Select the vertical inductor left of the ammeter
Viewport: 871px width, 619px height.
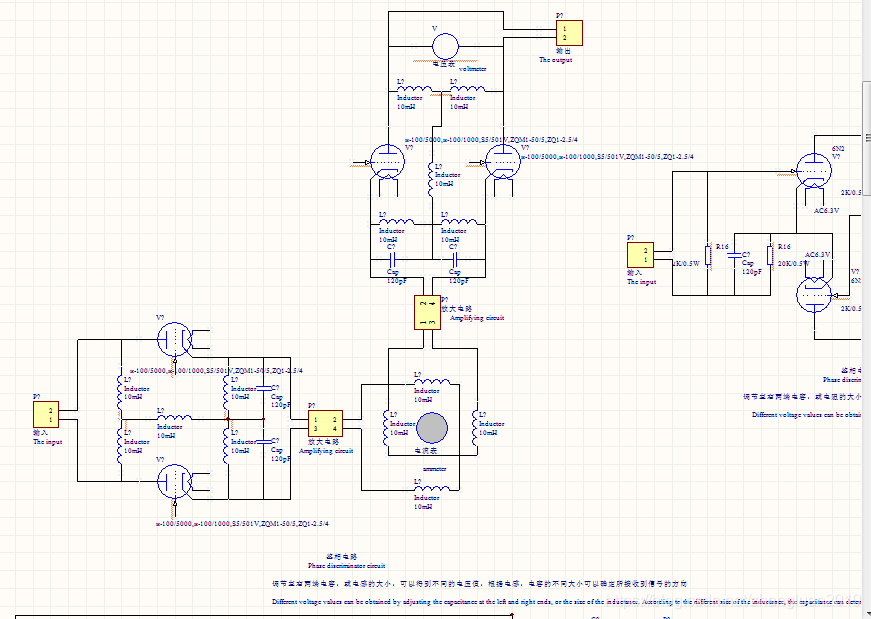(x=385, y=428)
